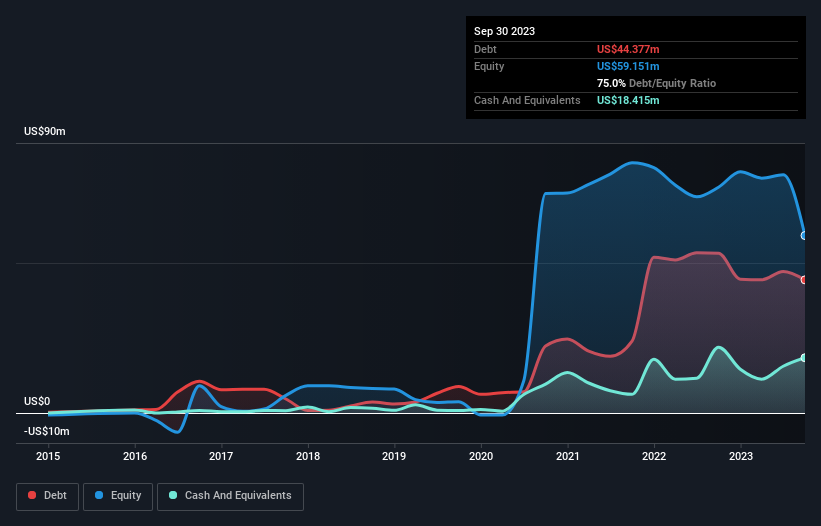Viewport: 821px width, 526px height.
Task: Click the 2015 x-axis label
Action: [x=48, y=456]
